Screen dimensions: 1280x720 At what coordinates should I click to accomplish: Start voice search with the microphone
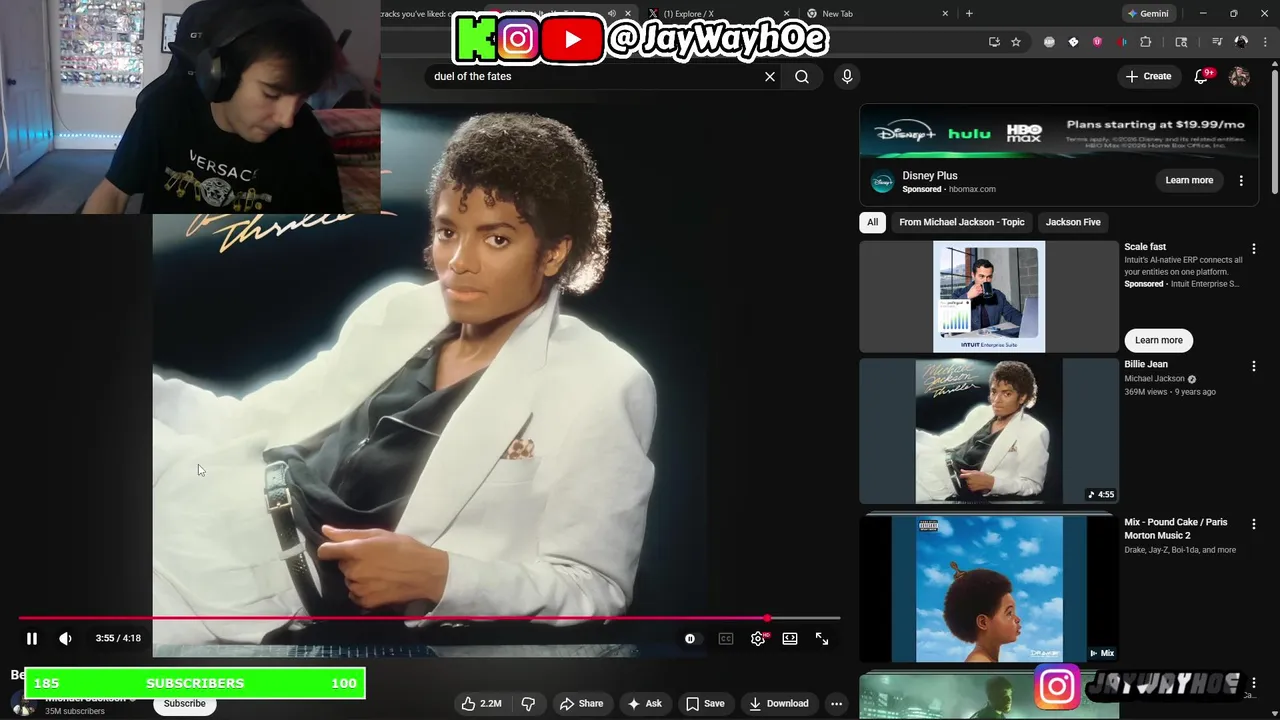click(x=847, y=76)
